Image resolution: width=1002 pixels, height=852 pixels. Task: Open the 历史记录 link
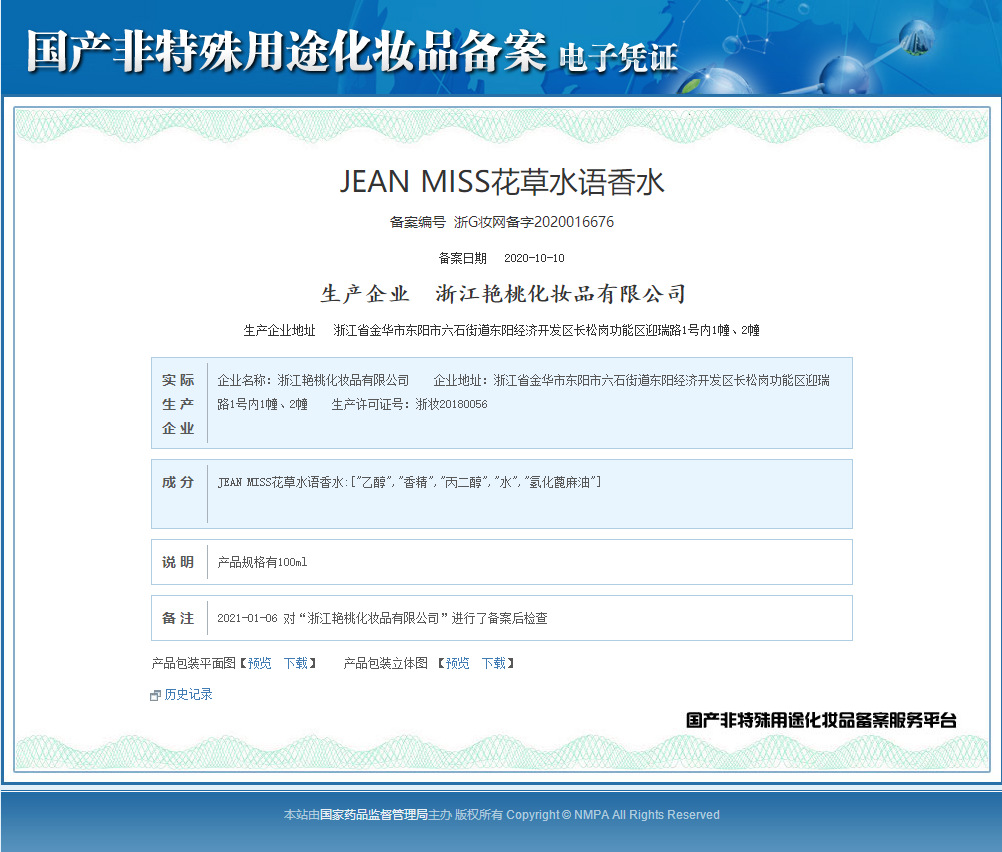click(189, 695)
